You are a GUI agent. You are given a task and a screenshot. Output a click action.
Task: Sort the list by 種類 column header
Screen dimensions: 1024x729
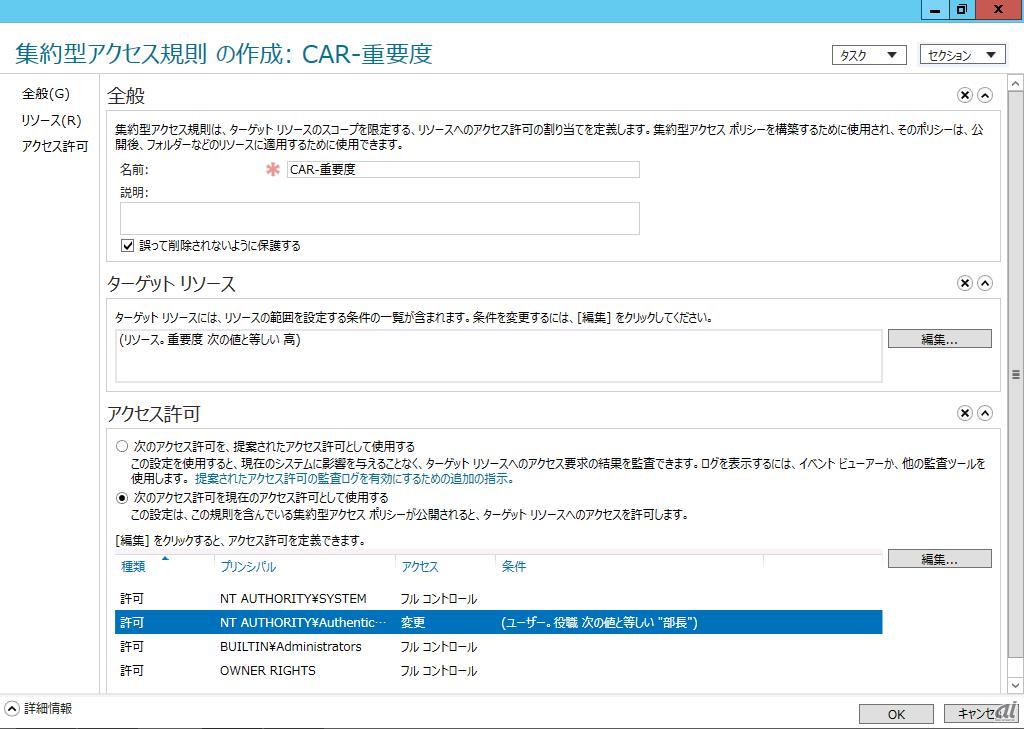[133, 567]
